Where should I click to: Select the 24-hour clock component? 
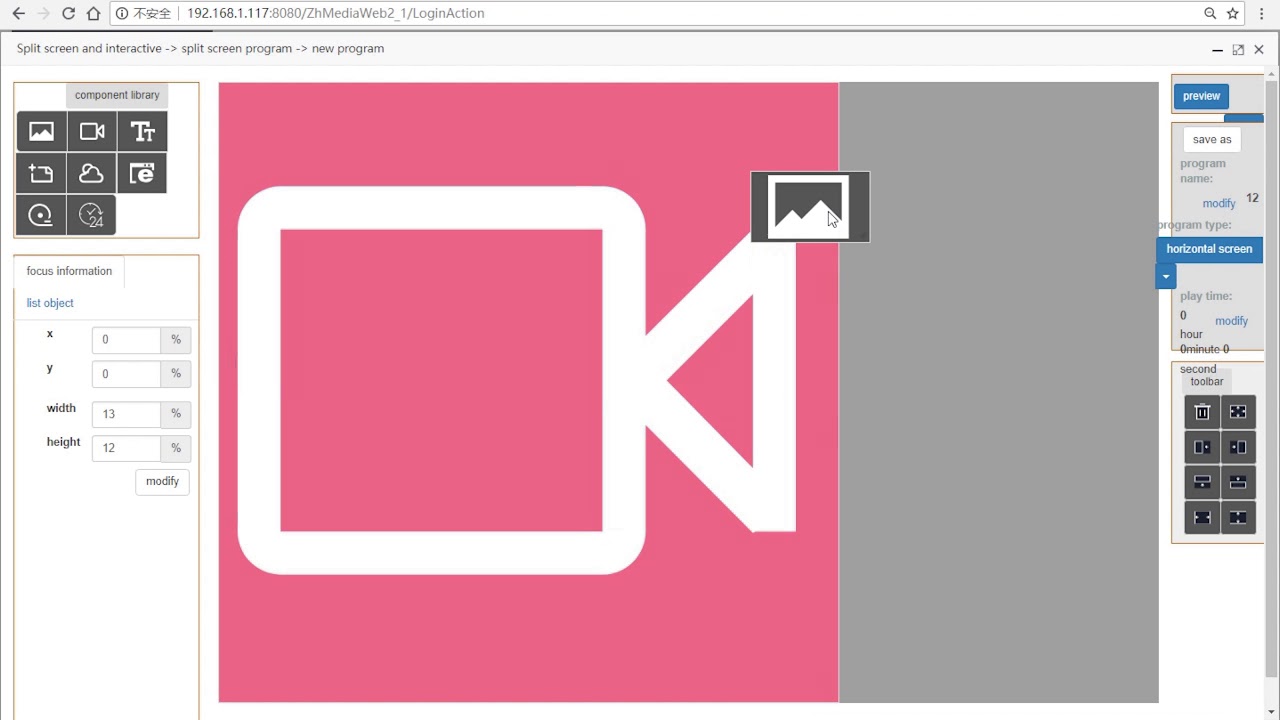tap(92, 215)
